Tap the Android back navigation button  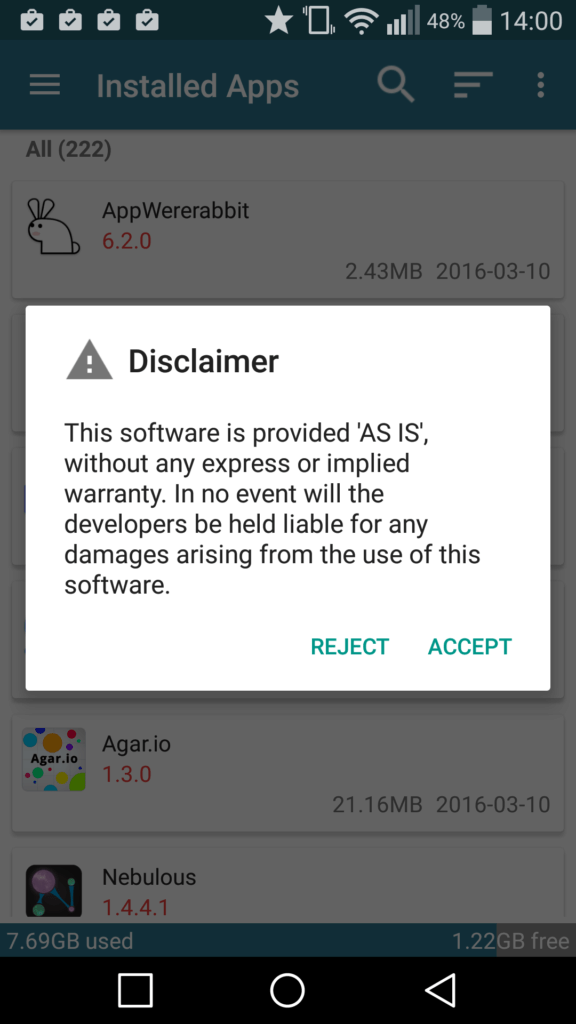click(x=441, y=990)
